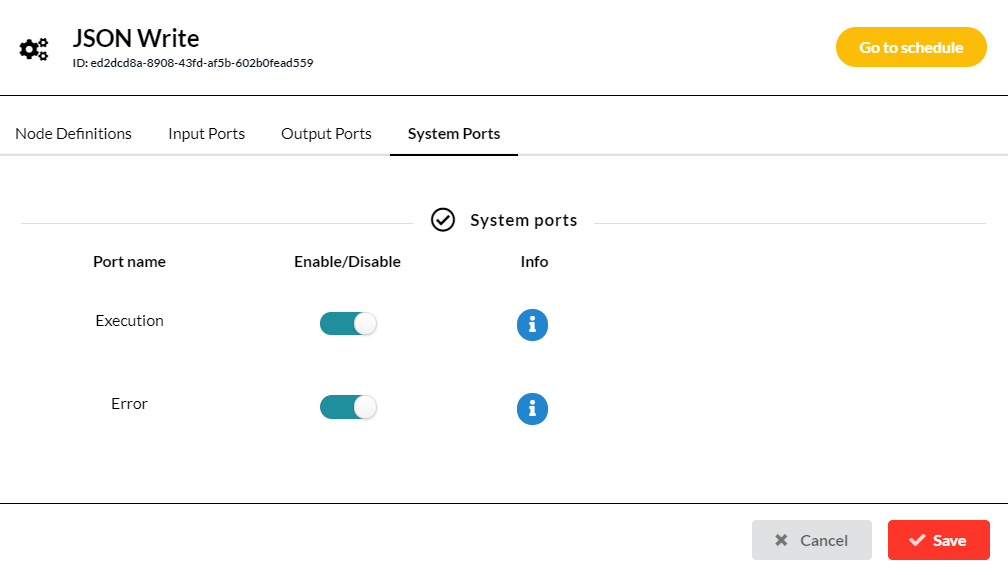Cancel the node changes

811,540
